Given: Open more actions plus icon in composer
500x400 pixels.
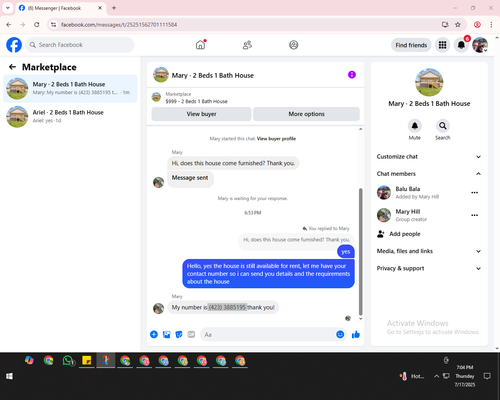Looking at the screenshot, I should (x=154, y=334).
